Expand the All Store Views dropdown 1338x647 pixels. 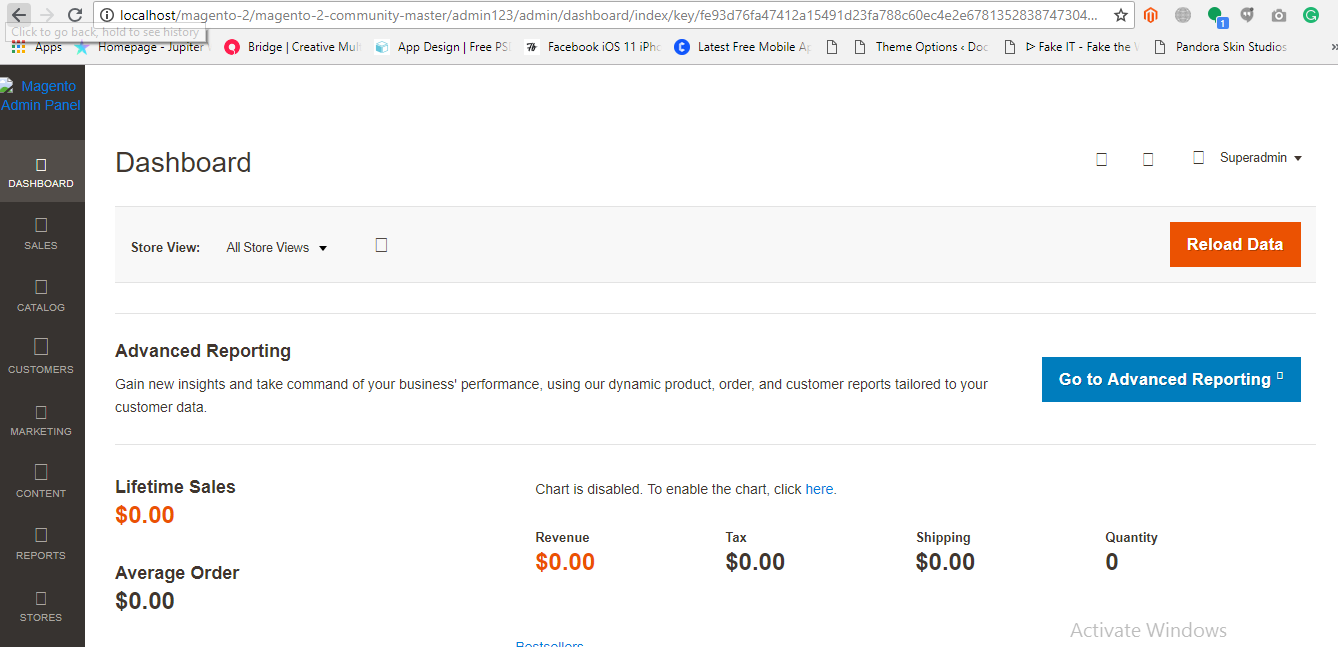pos(276,248)
